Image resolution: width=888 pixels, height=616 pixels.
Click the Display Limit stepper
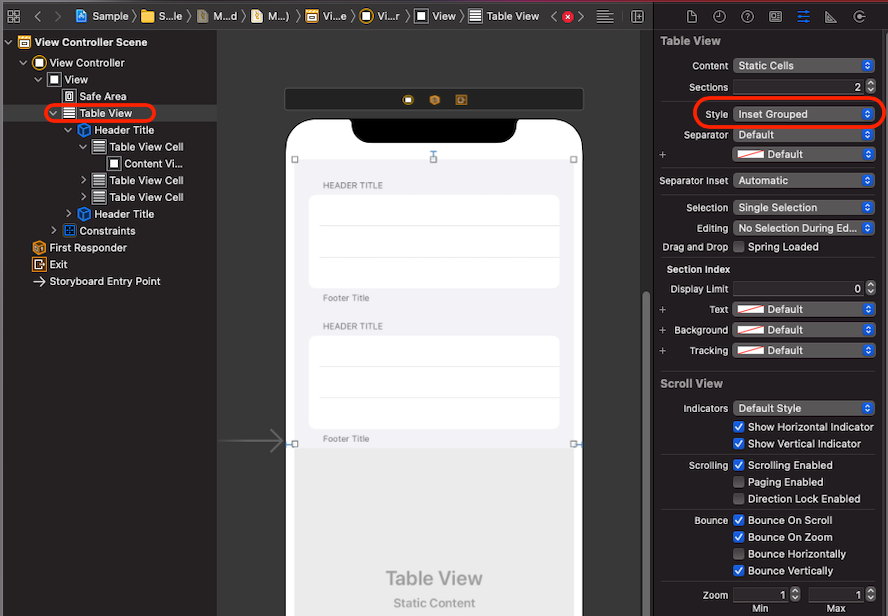click(x=870, y=289)
